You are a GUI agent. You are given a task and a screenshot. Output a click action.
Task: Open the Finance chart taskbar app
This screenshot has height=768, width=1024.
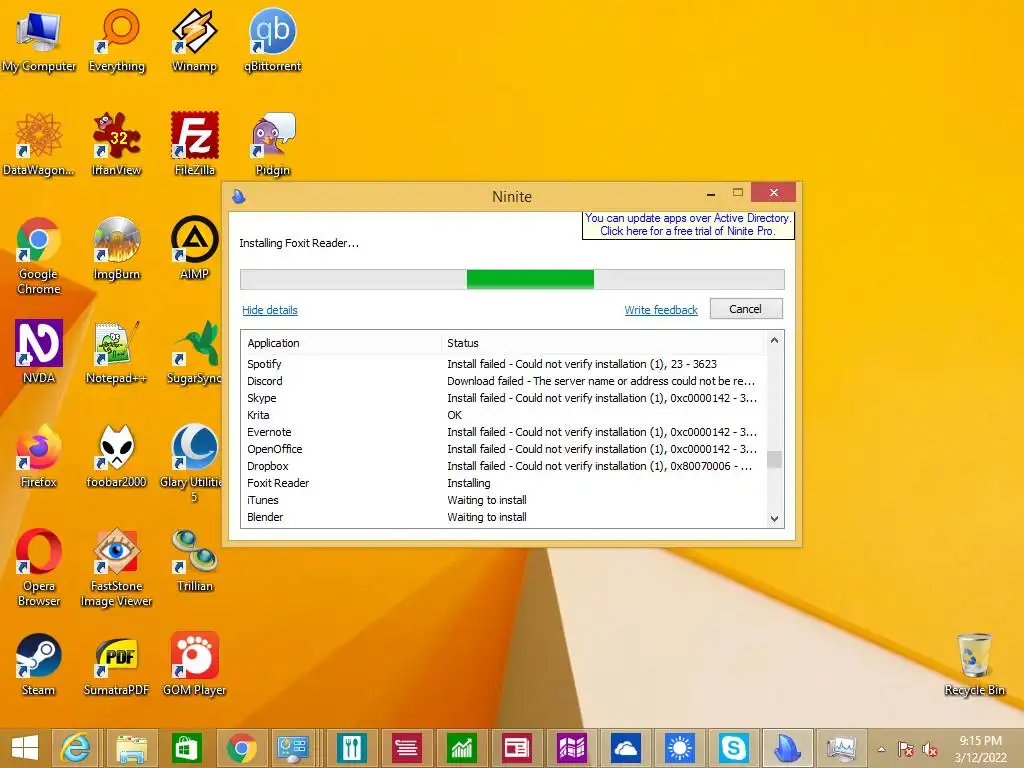462,748
